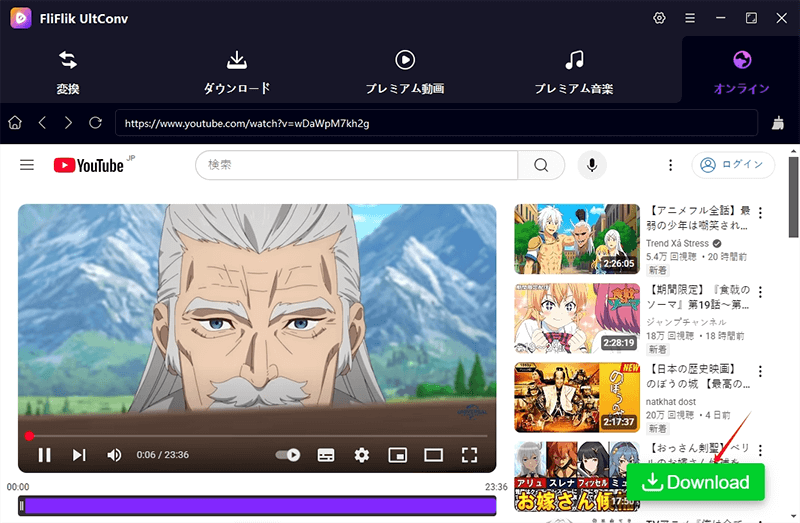Click the page vertical scrollbar
Viewport: 800px width, 523px height.
click(x=793, y=197)
